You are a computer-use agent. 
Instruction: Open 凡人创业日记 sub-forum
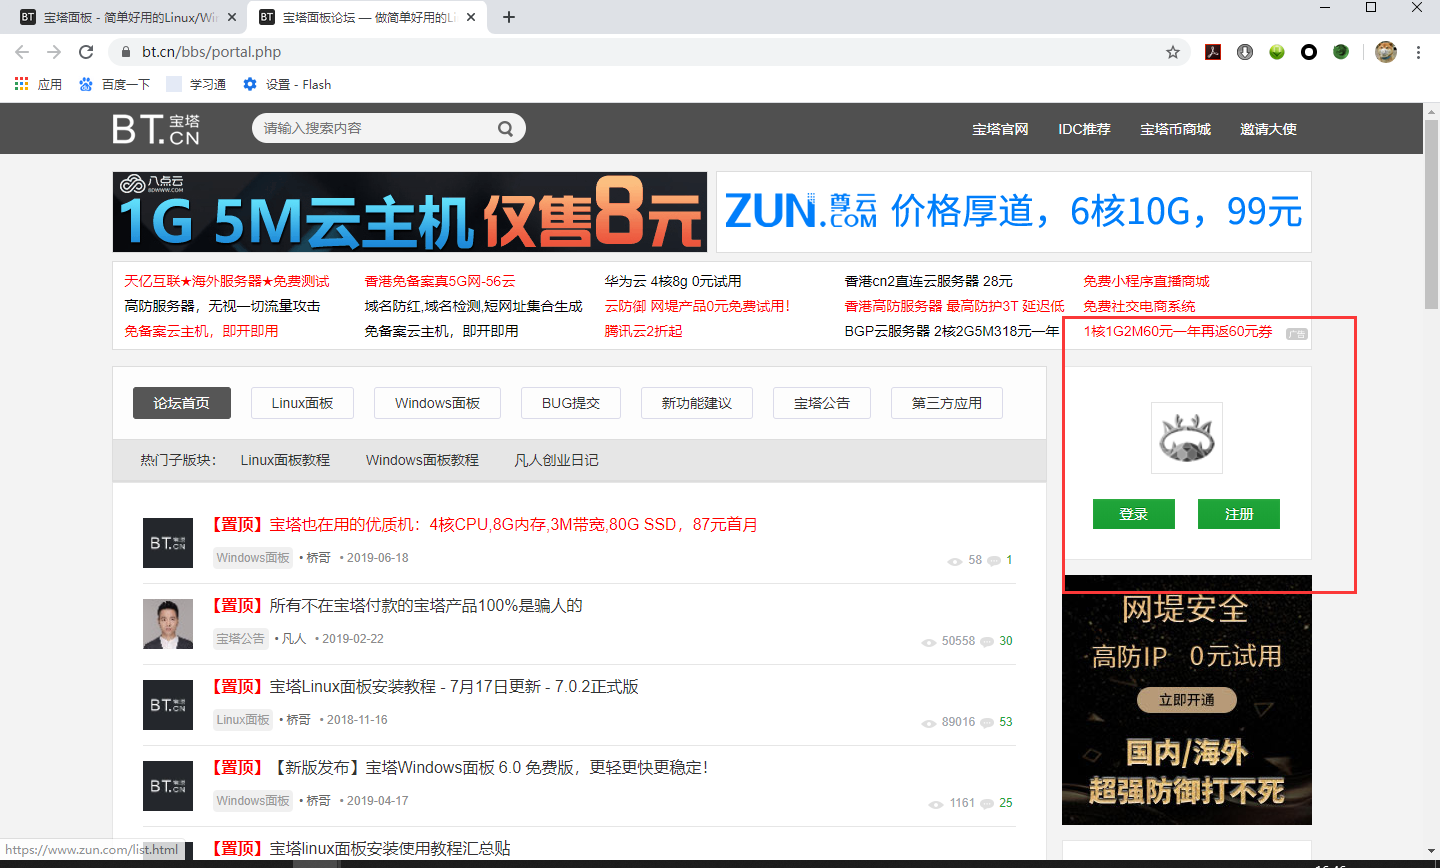(x=556, y=460)
